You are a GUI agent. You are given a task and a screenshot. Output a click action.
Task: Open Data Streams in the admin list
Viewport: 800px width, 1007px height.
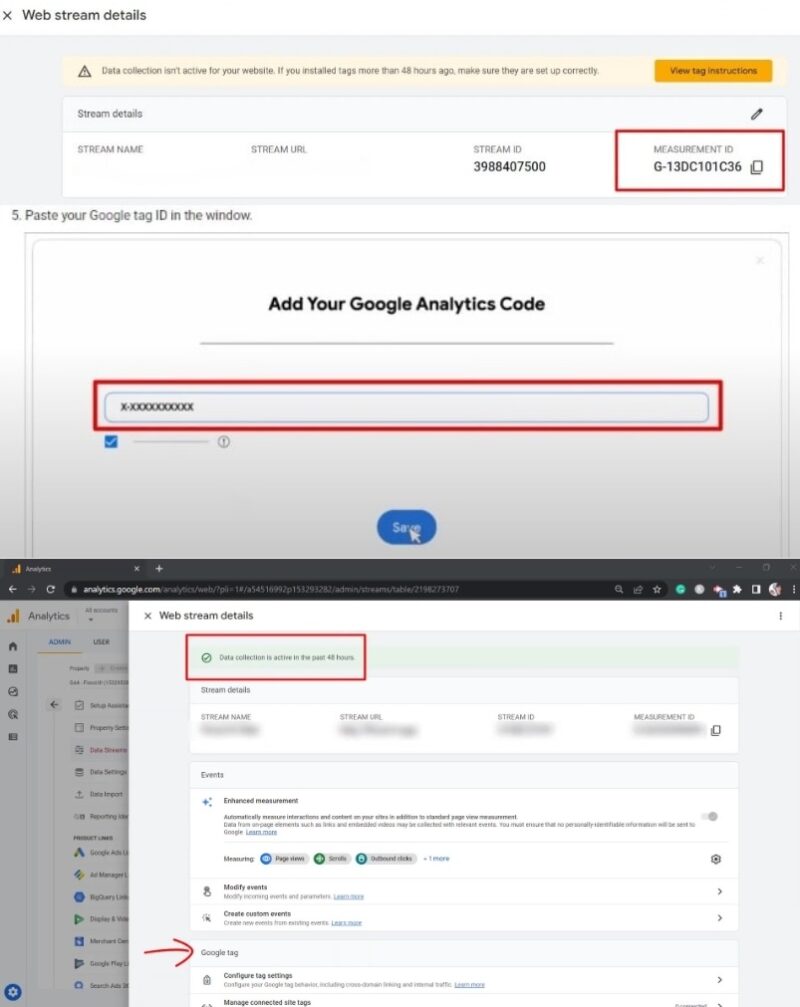pyautogui.click(x=101, y=749)
